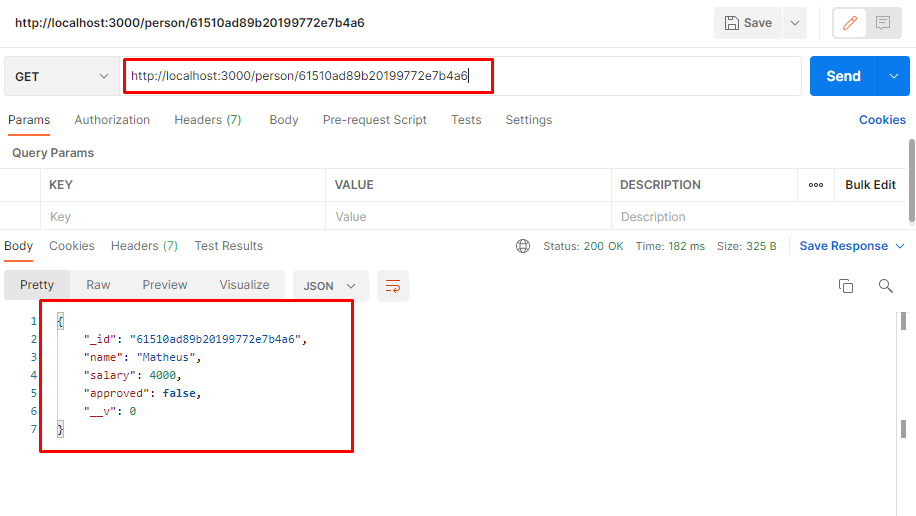Open search in response body
This screenshot has height=516, width=916.
click(885, 286)
